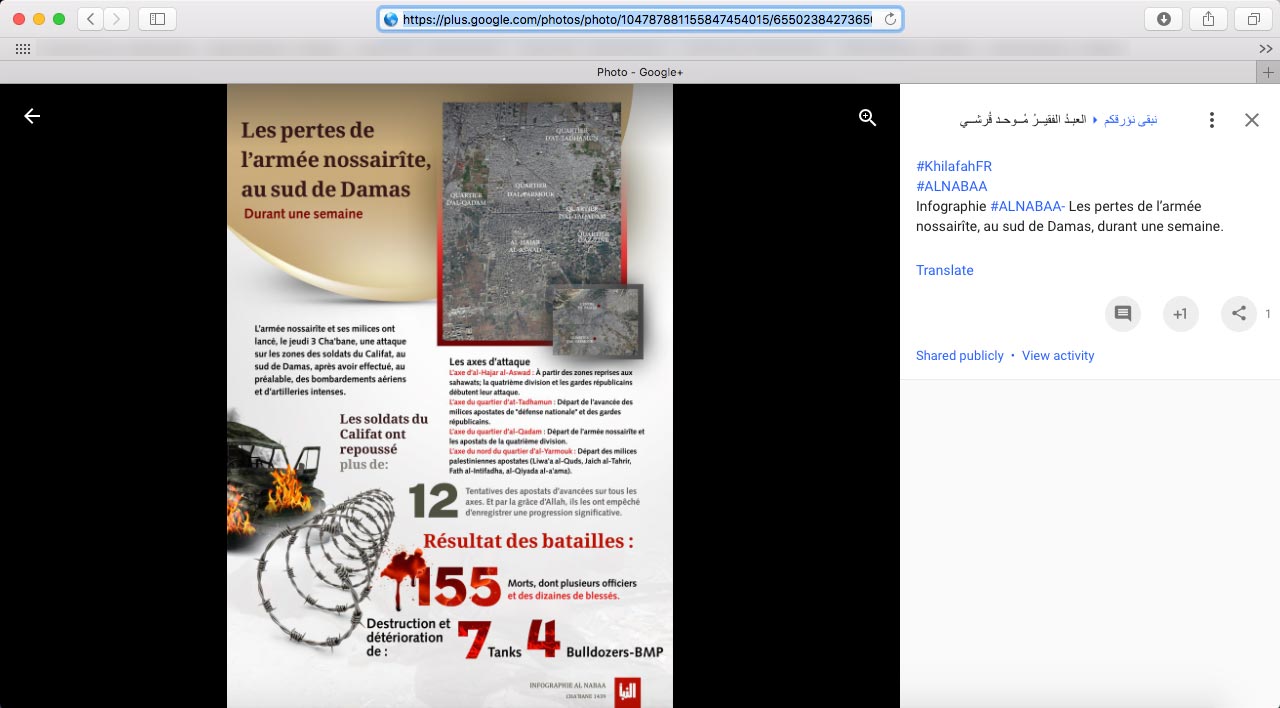Open the Safari share menu in the toolbar
The width and height of the screenshot is (1280, 708).
(x=1208, y=19)
